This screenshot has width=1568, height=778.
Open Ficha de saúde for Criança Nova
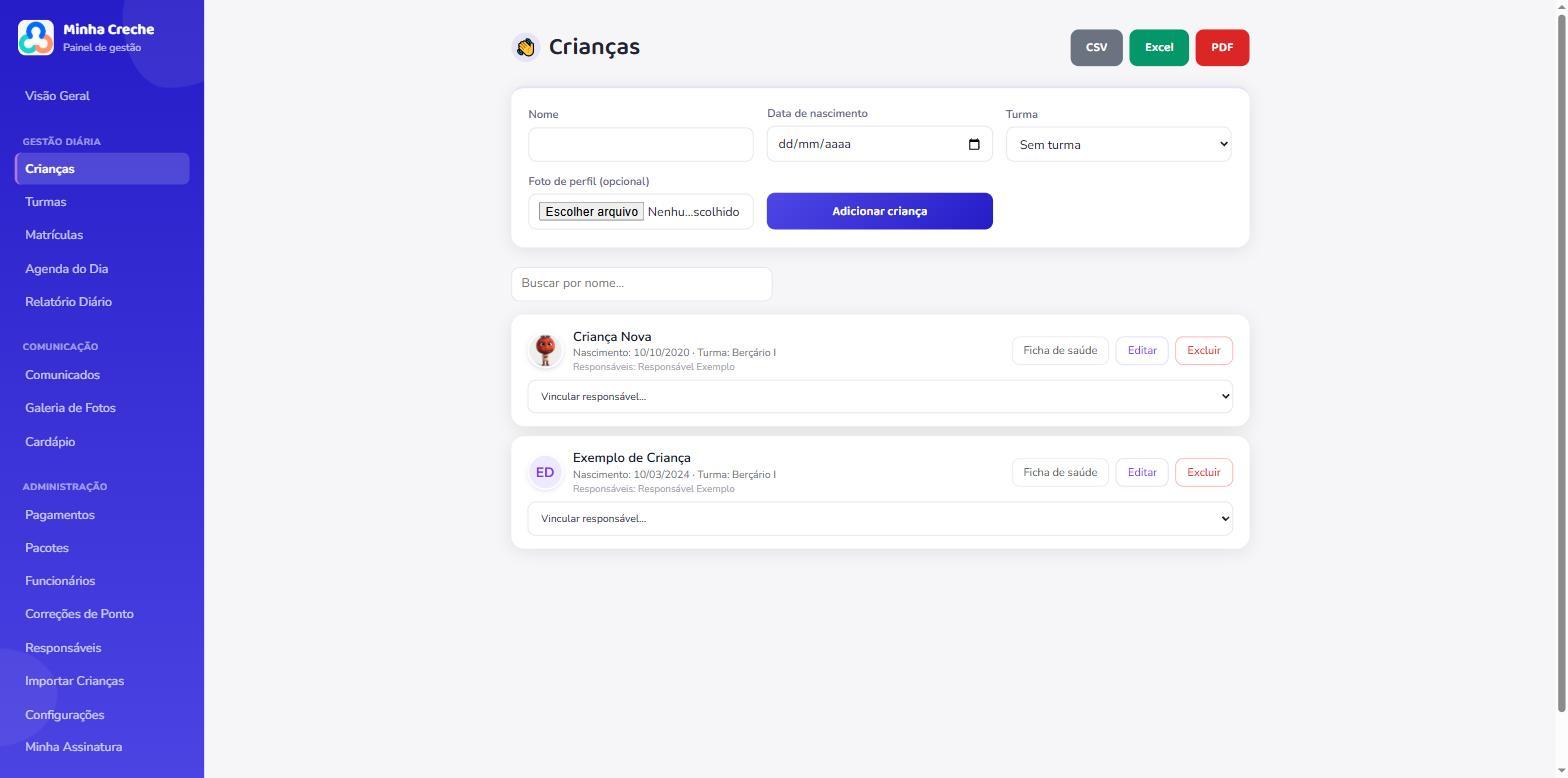(1060, 351)
